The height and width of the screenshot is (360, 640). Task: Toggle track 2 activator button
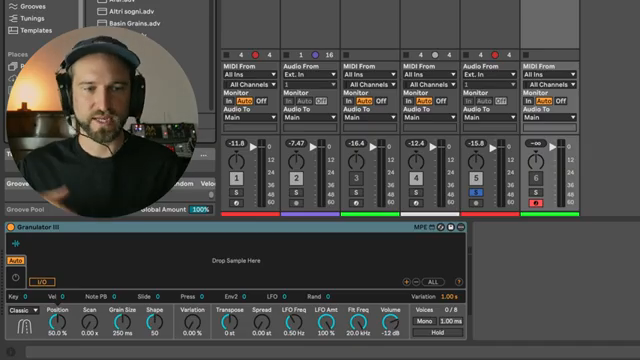click(x=296, y=178)
